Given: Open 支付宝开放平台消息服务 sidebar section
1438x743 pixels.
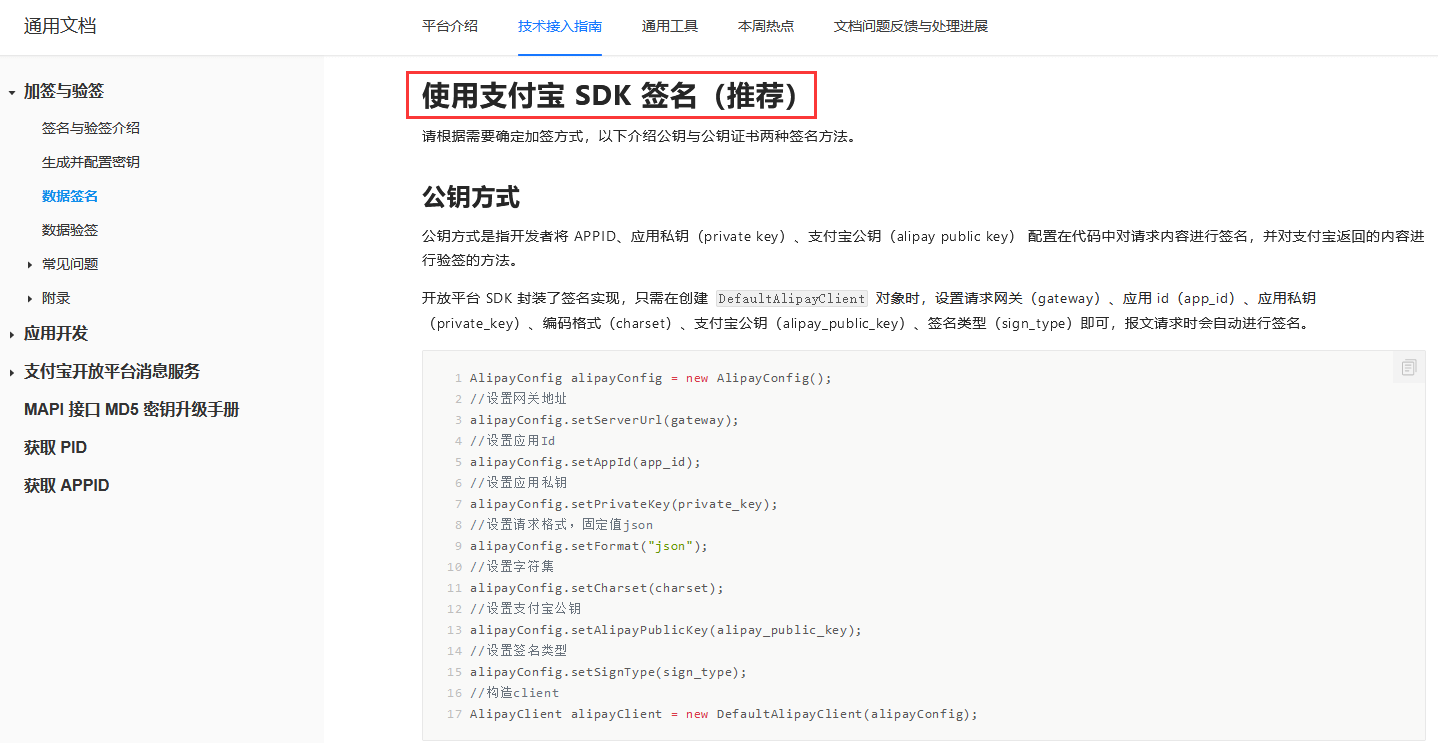Looking at the screenshot, I should 112,371.
